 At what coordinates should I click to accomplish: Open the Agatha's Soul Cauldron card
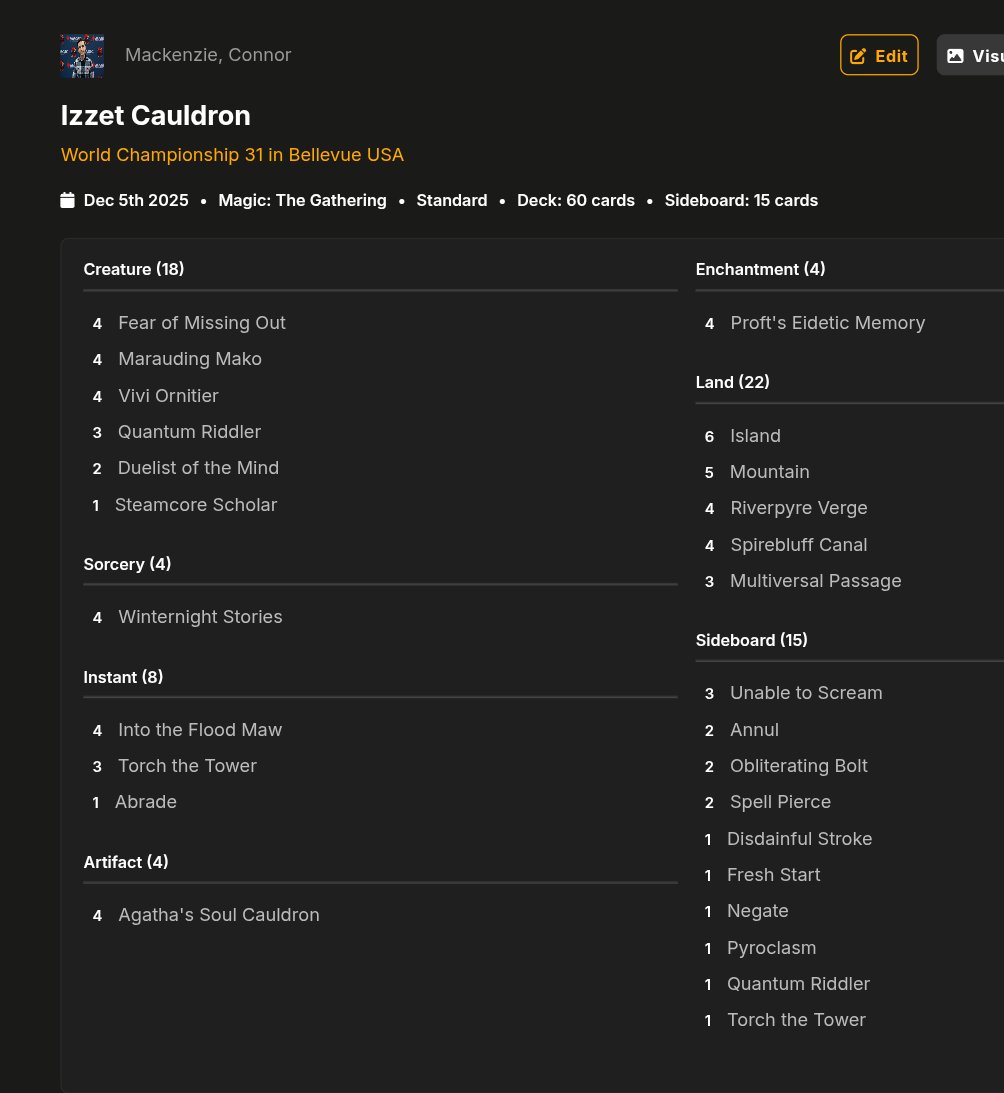click(x=218, y=915)
